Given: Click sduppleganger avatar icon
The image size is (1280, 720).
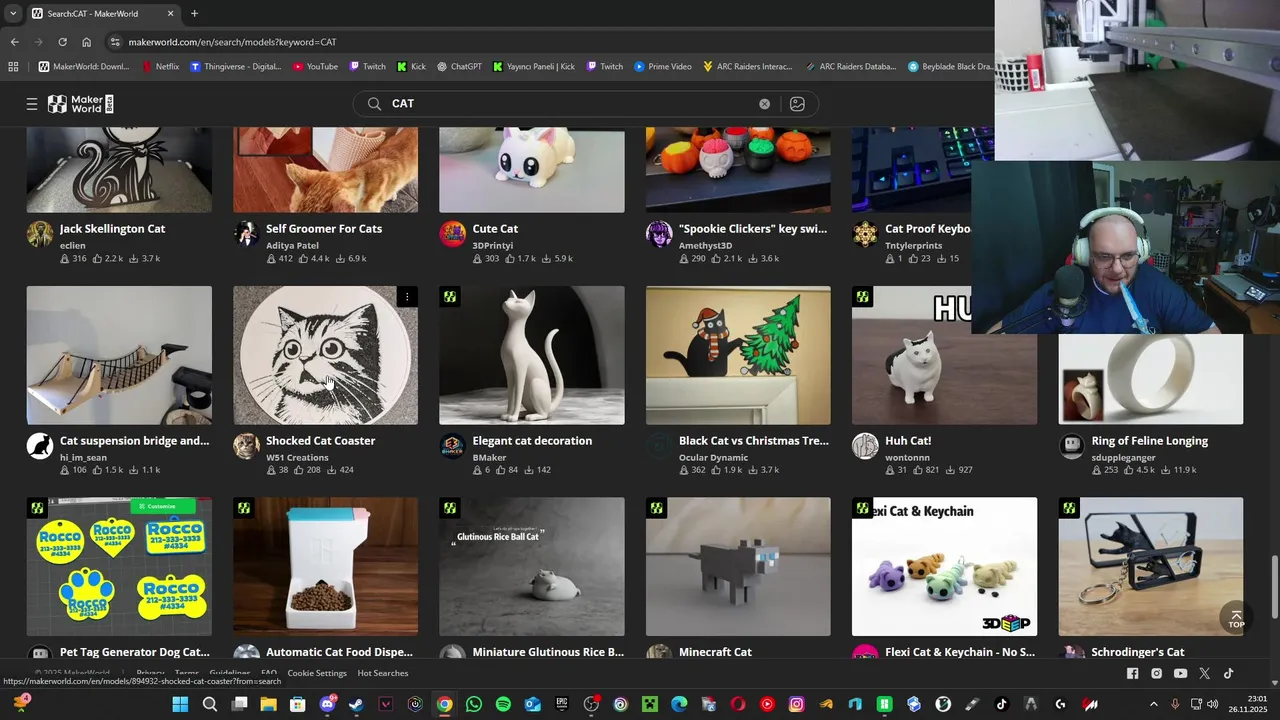Looking at the screenshot, I should pos(1072,446).
